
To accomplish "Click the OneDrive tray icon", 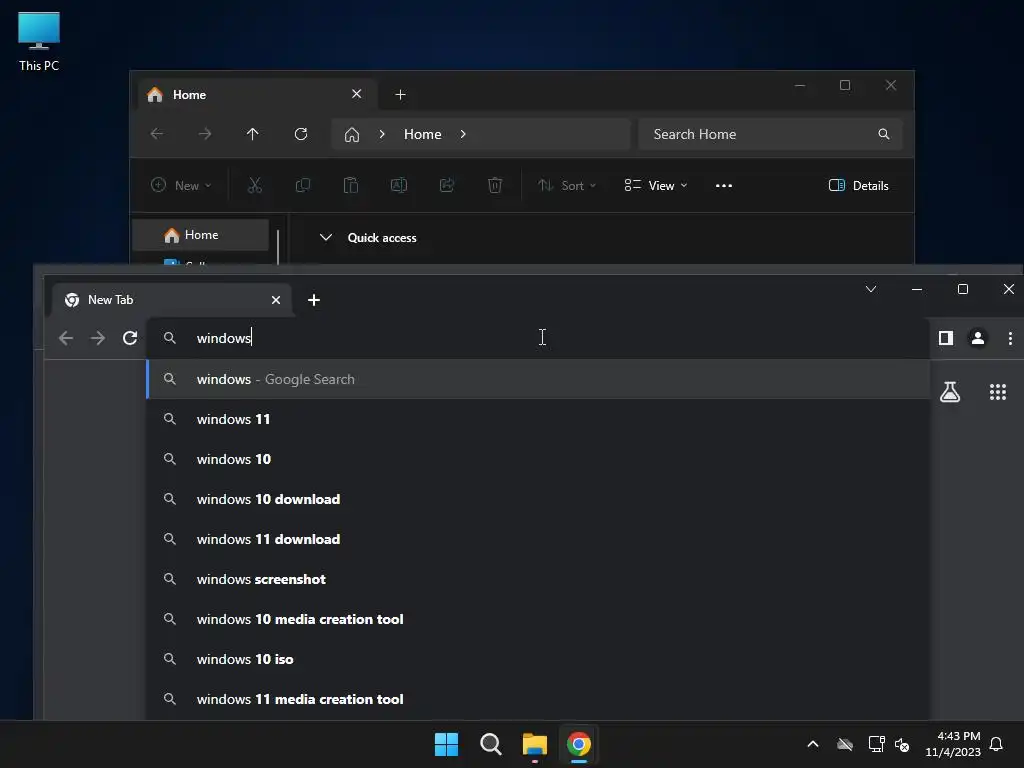I will point(845,744).
